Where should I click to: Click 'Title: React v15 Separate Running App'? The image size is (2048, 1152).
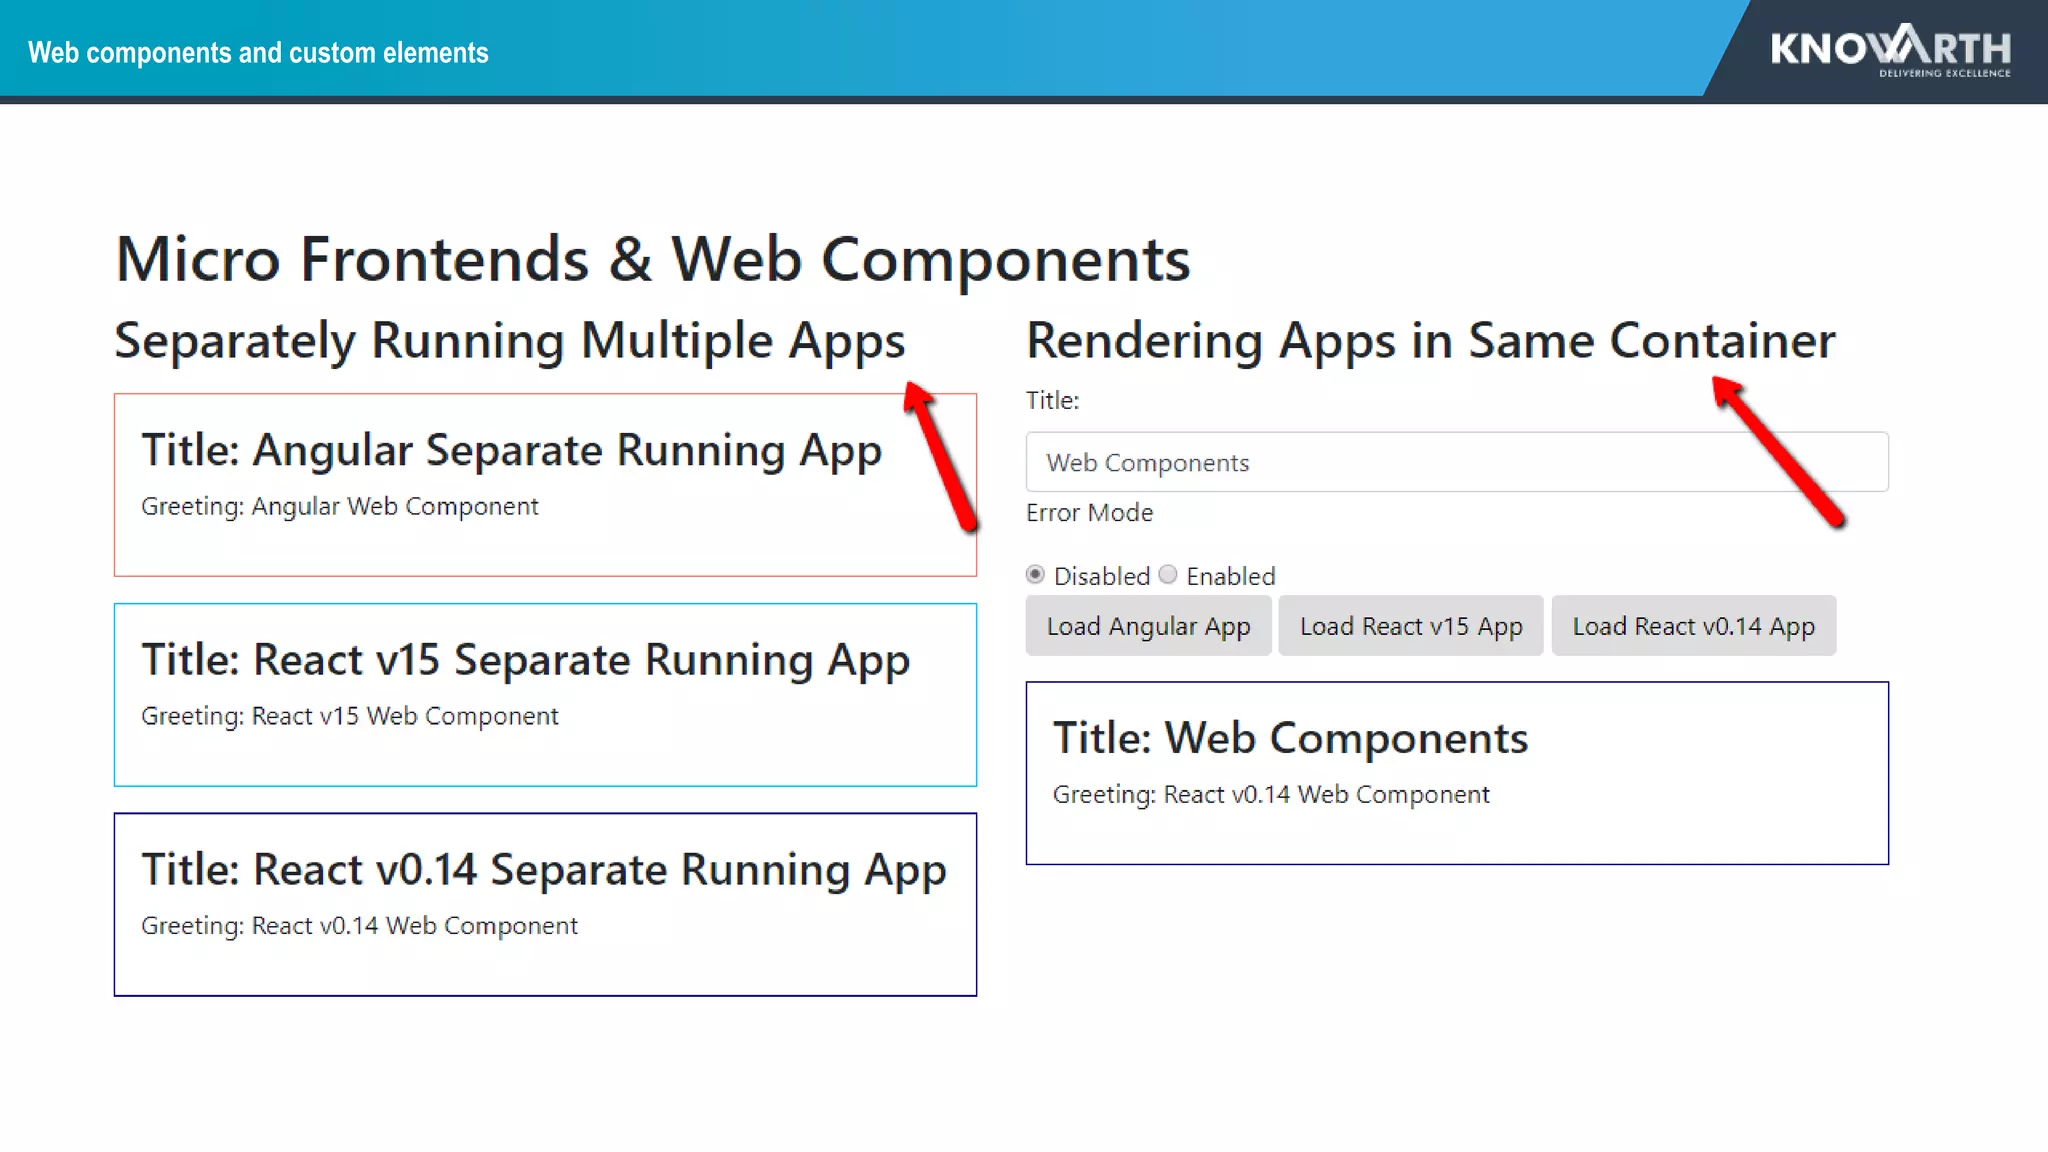point(526,660)
